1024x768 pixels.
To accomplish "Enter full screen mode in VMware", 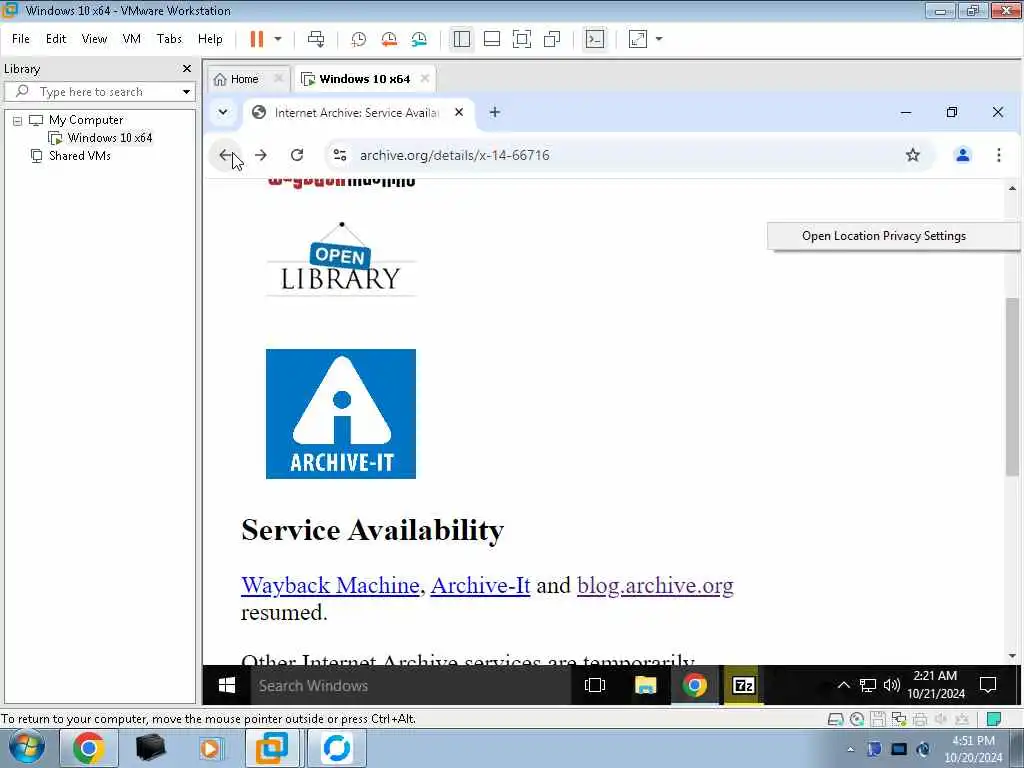I will (522, 39).
